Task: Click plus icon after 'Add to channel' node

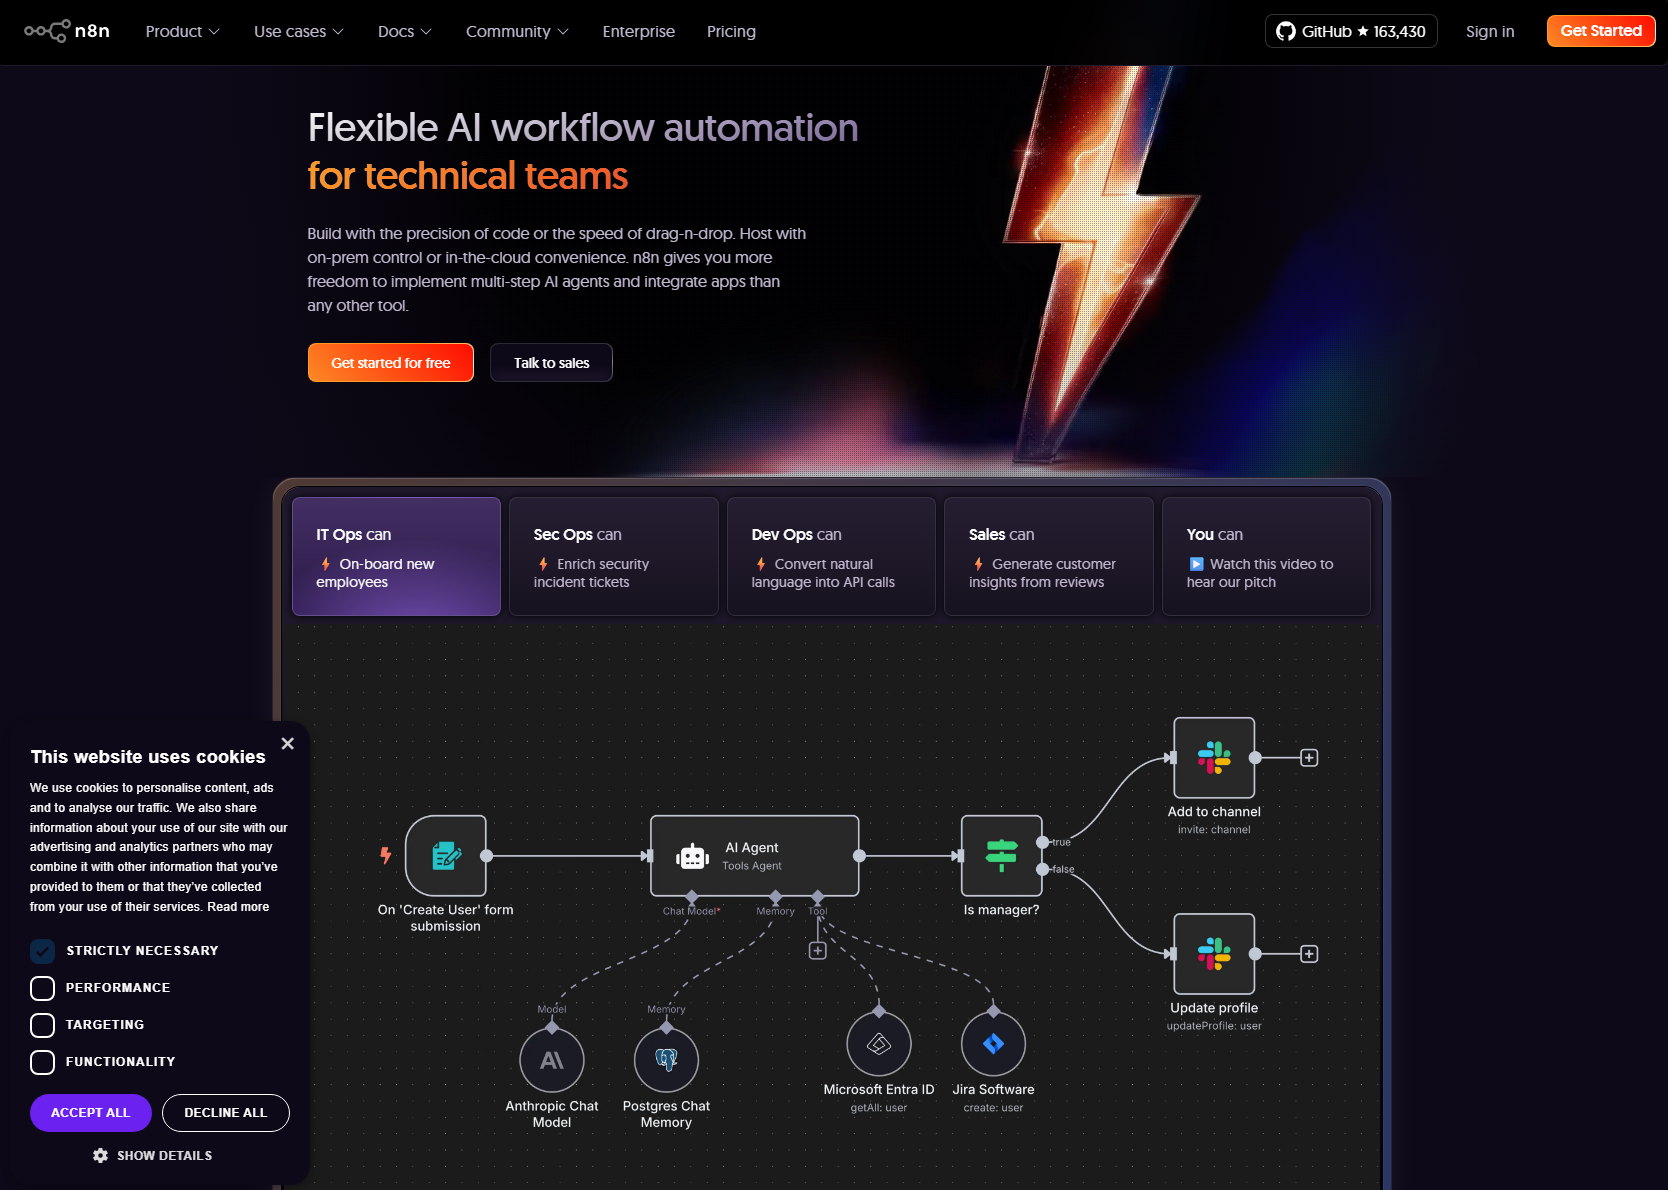Action: click(1309, 758)
